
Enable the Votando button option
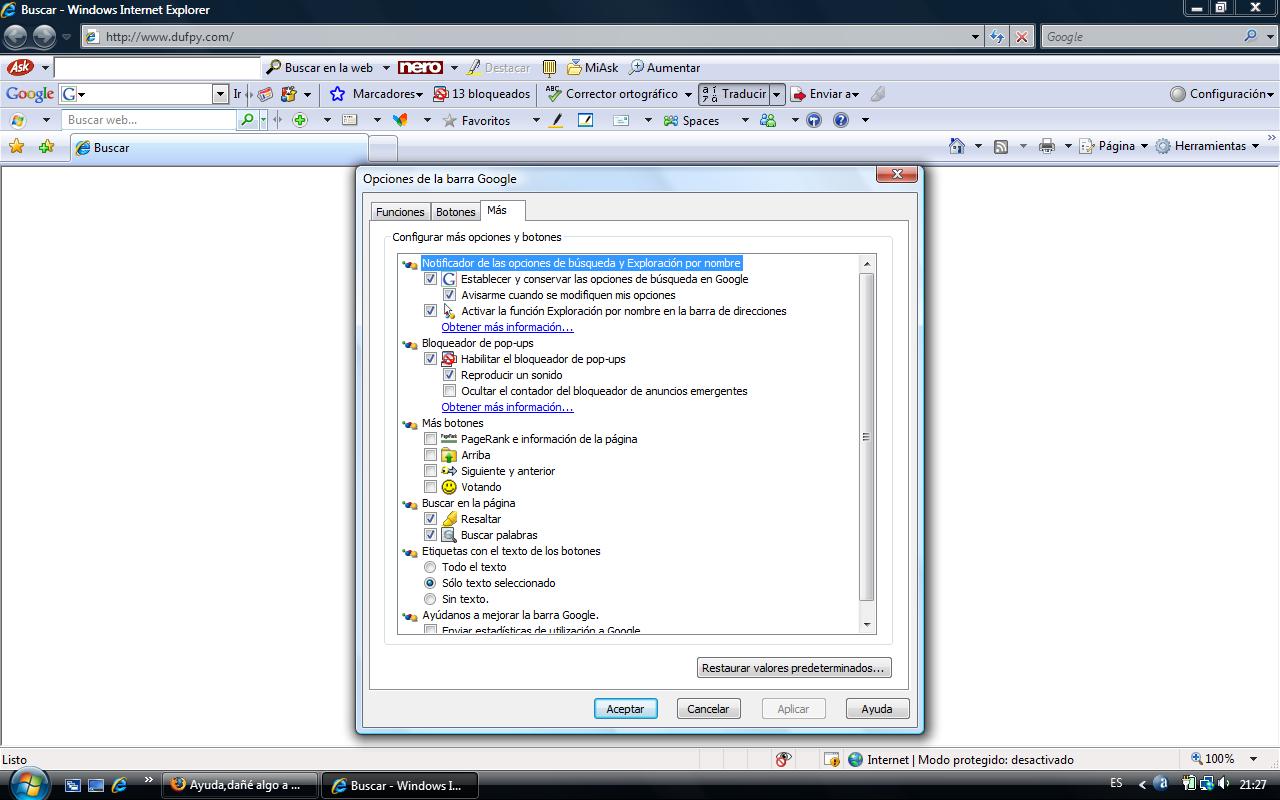(431, 487)
